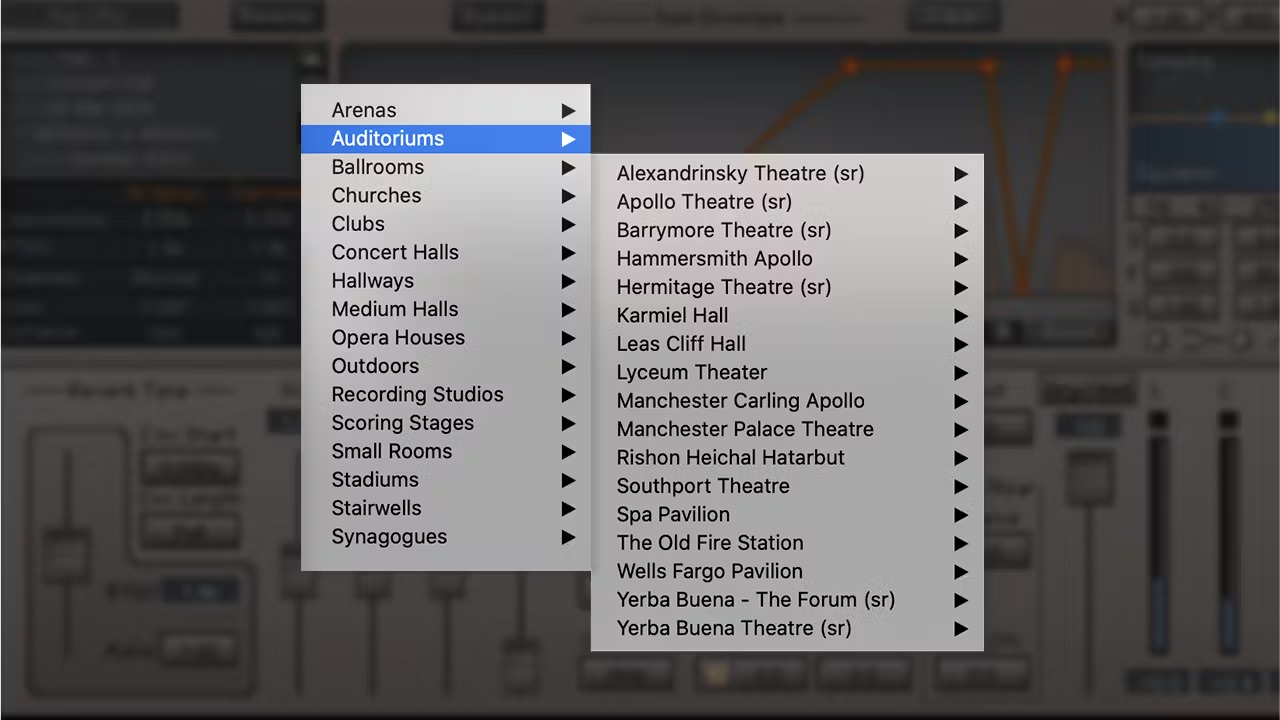
Task: Select Manchester Carling Apollo
Action: point(787,401)
